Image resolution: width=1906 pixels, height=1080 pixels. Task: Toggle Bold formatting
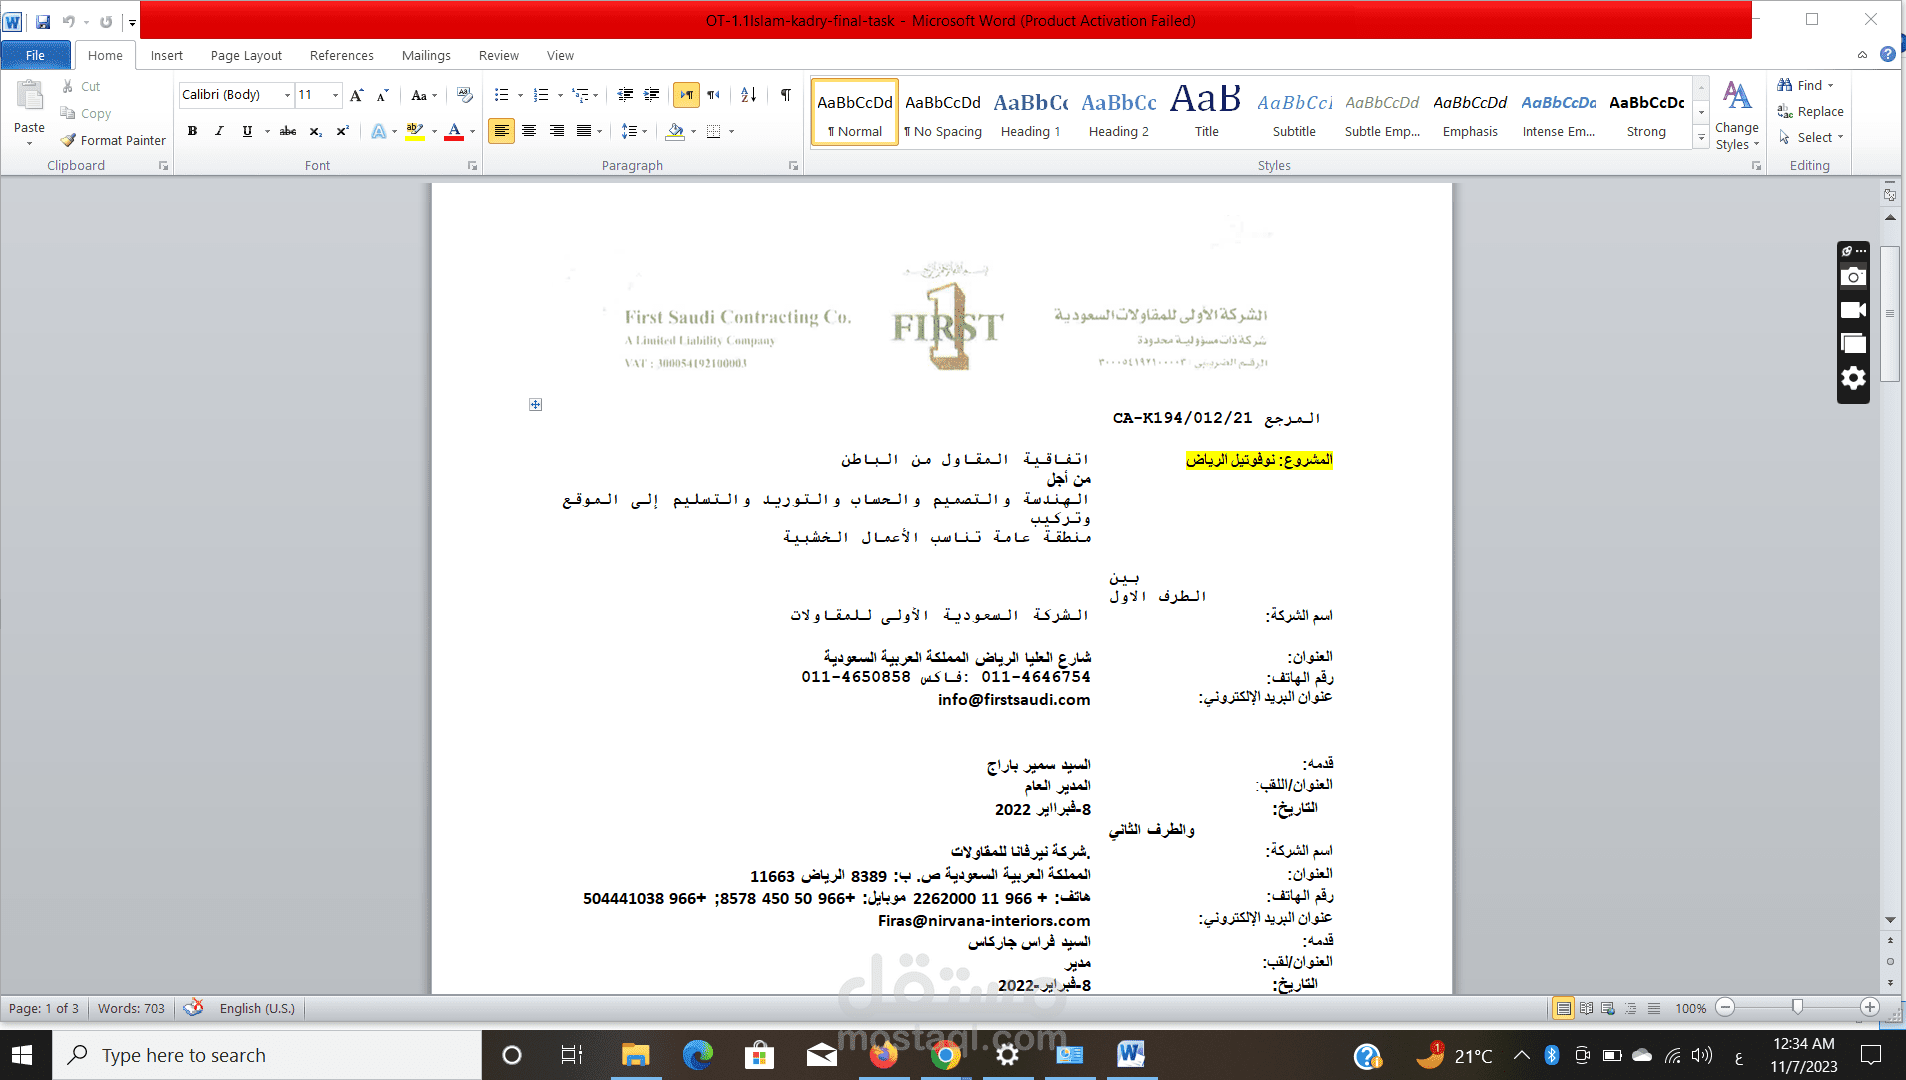pos(192,131)
